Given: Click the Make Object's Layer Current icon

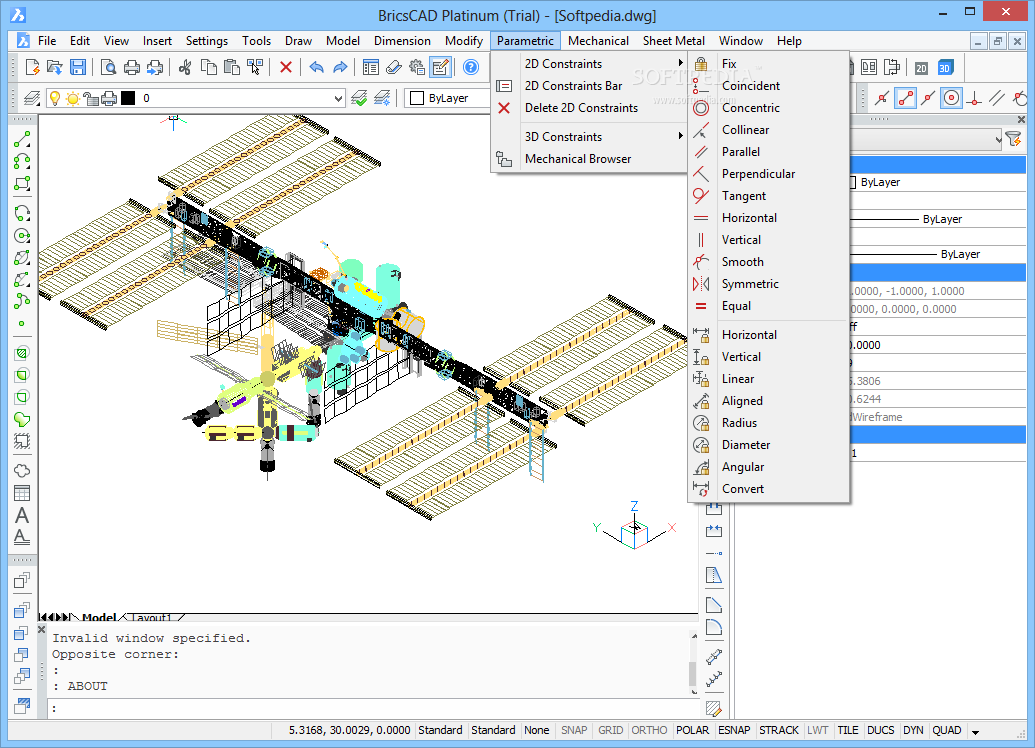Looking at the screenshot, I should pos(359,98).
